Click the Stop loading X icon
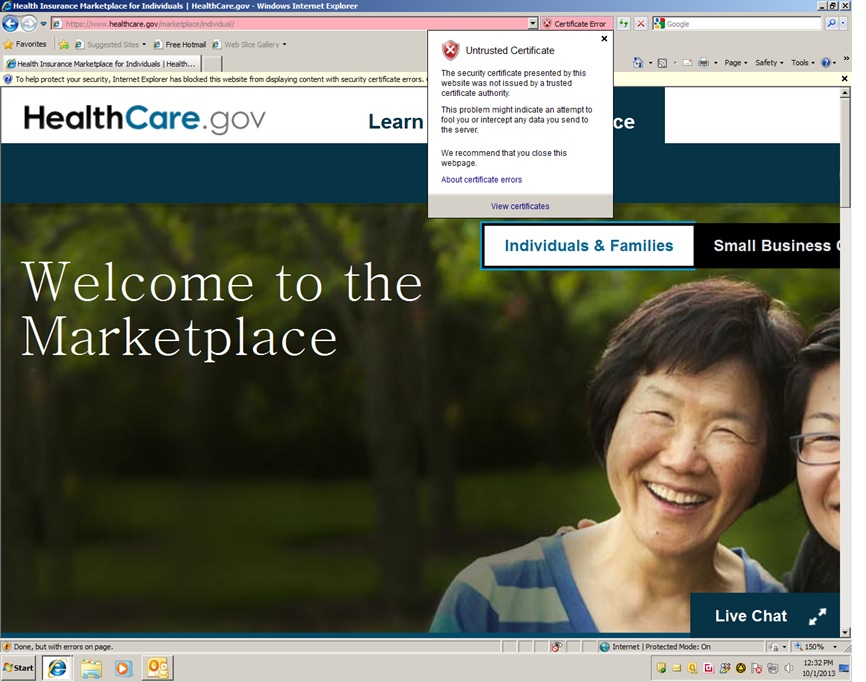The height and width of the screenshot is (682, 866). (640, 23)
